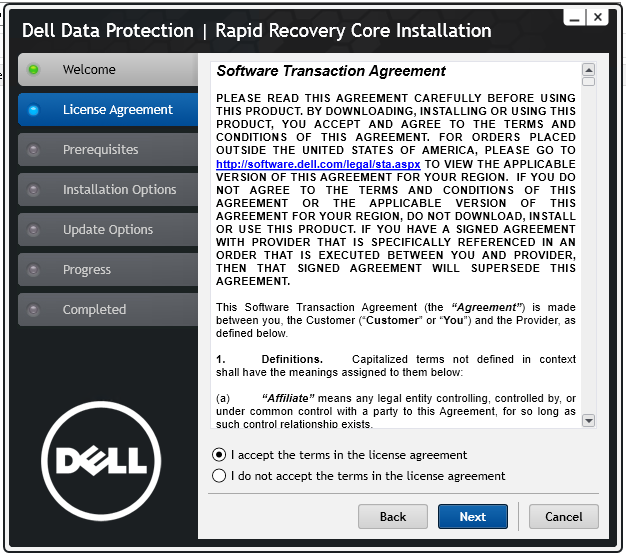Click the Dell logo emblem
The width and height of the screenshot is (626, 559).
[101, 461]
